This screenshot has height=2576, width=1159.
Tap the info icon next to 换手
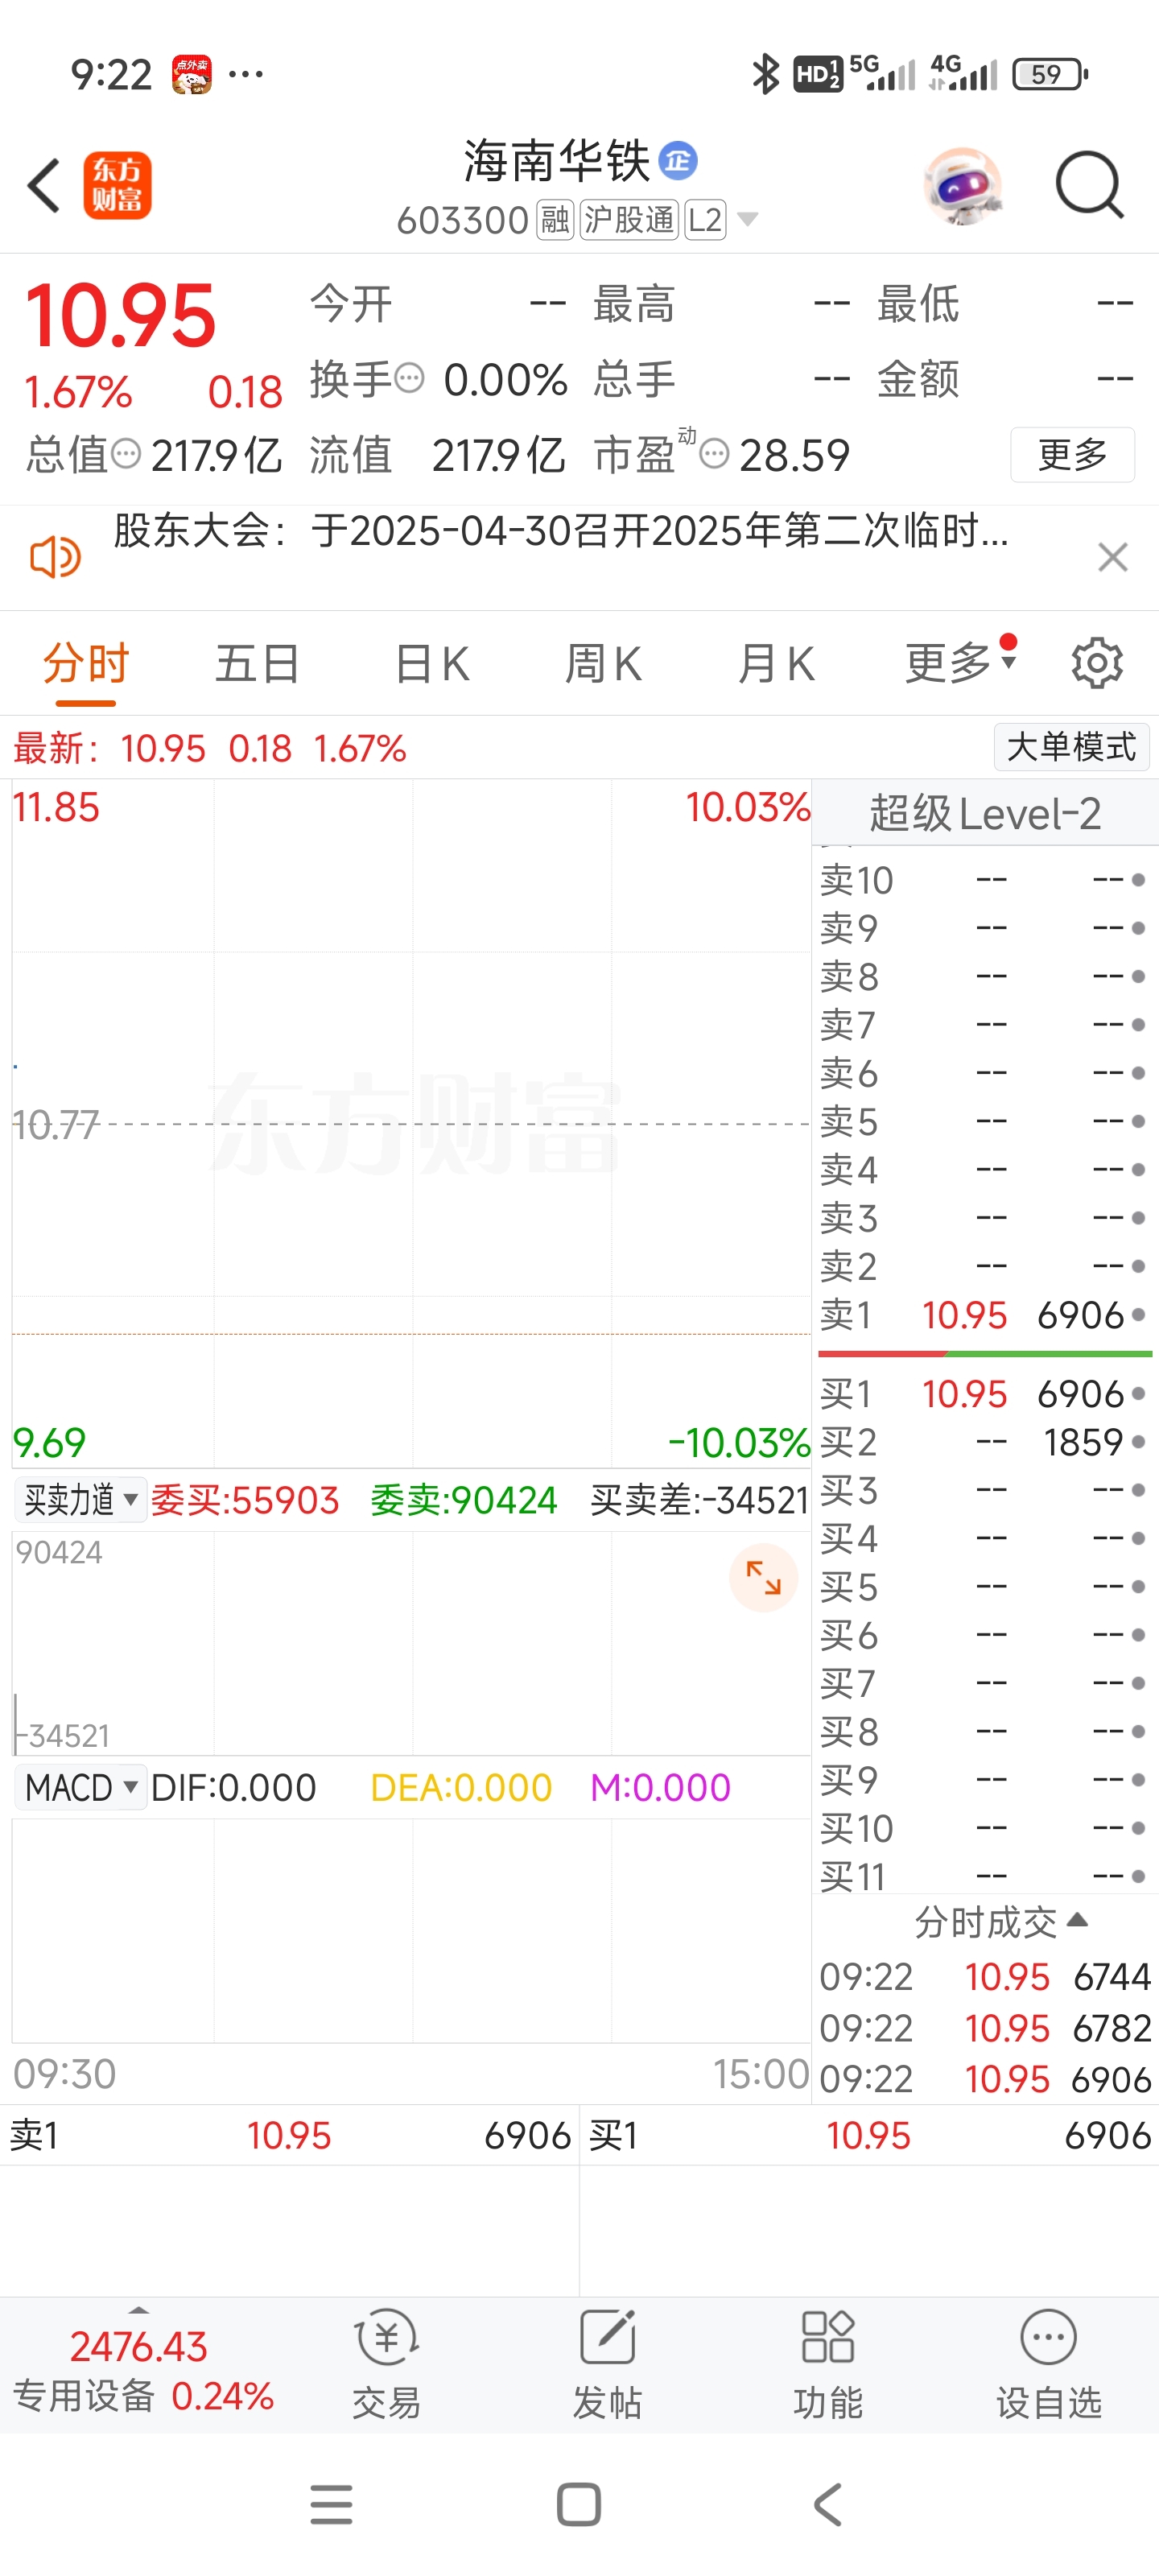pyautogui.click(x=409, y=379)
